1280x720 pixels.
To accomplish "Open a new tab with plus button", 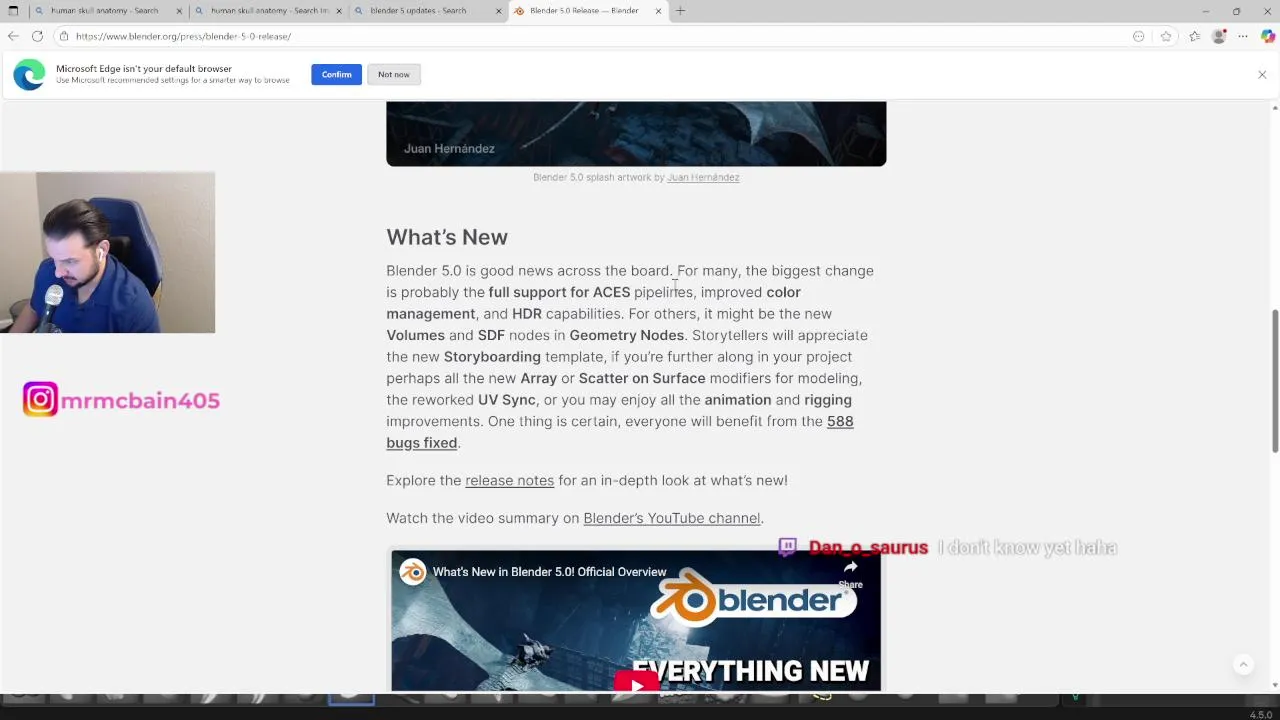I will coord(680,11).
